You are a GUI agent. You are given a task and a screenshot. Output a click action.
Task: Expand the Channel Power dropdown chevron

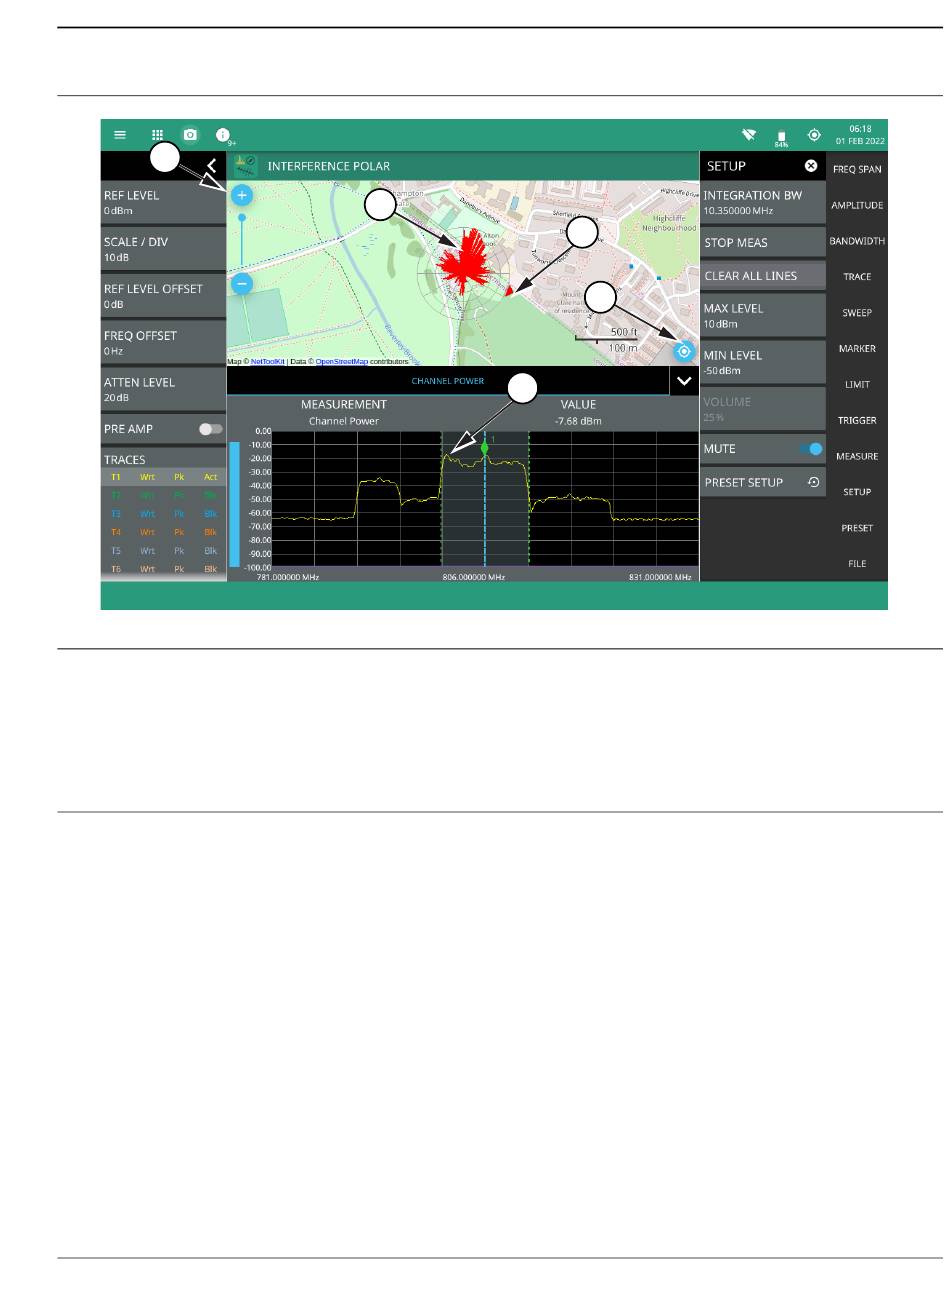[x=684, y=381]
